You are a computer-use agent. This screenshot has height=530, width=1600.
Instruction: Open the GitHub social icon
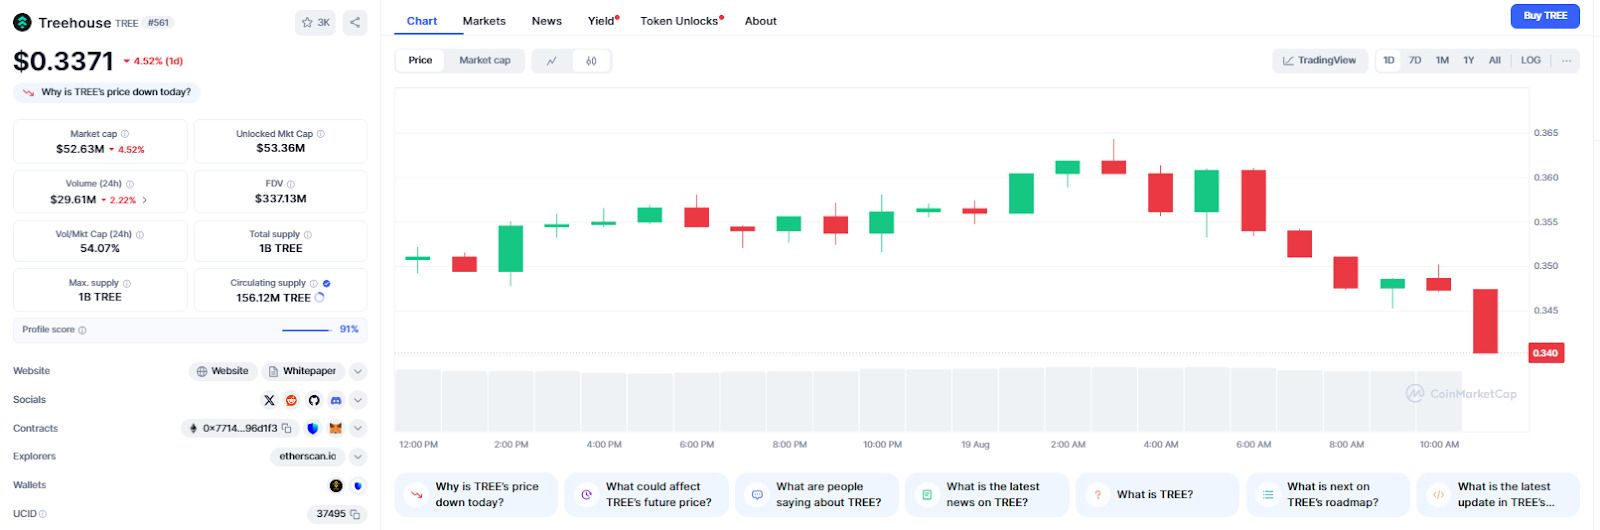pos(314,400)
